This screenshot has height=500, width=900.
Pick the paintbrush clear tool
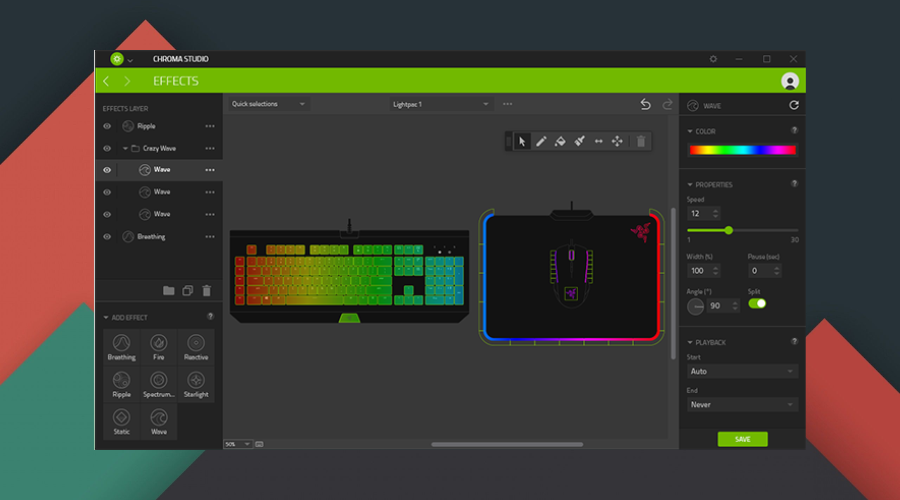[579, 141]
